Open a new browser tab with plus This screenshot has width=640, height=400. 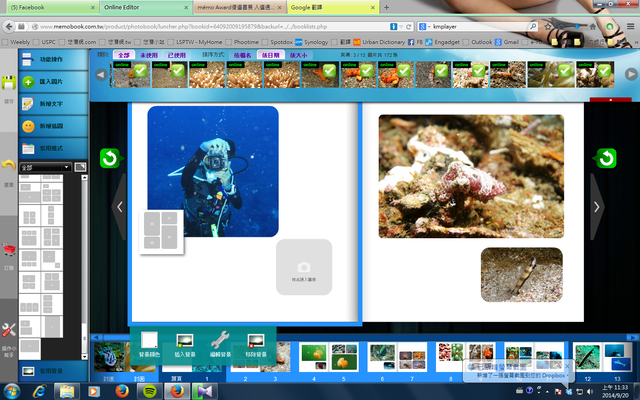[x=387, y=7]
